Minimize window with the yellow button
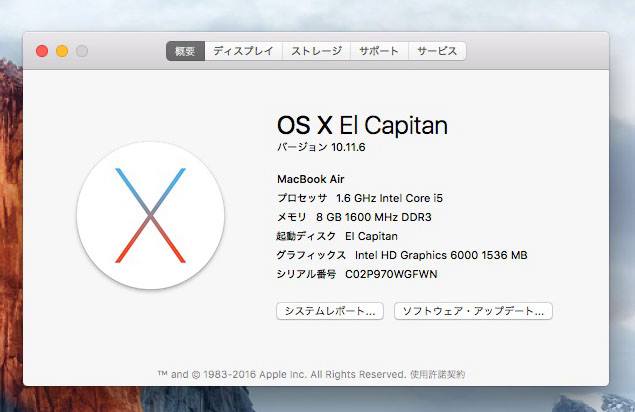This screenshot has height=412, width=635. [x=62, y=51]
